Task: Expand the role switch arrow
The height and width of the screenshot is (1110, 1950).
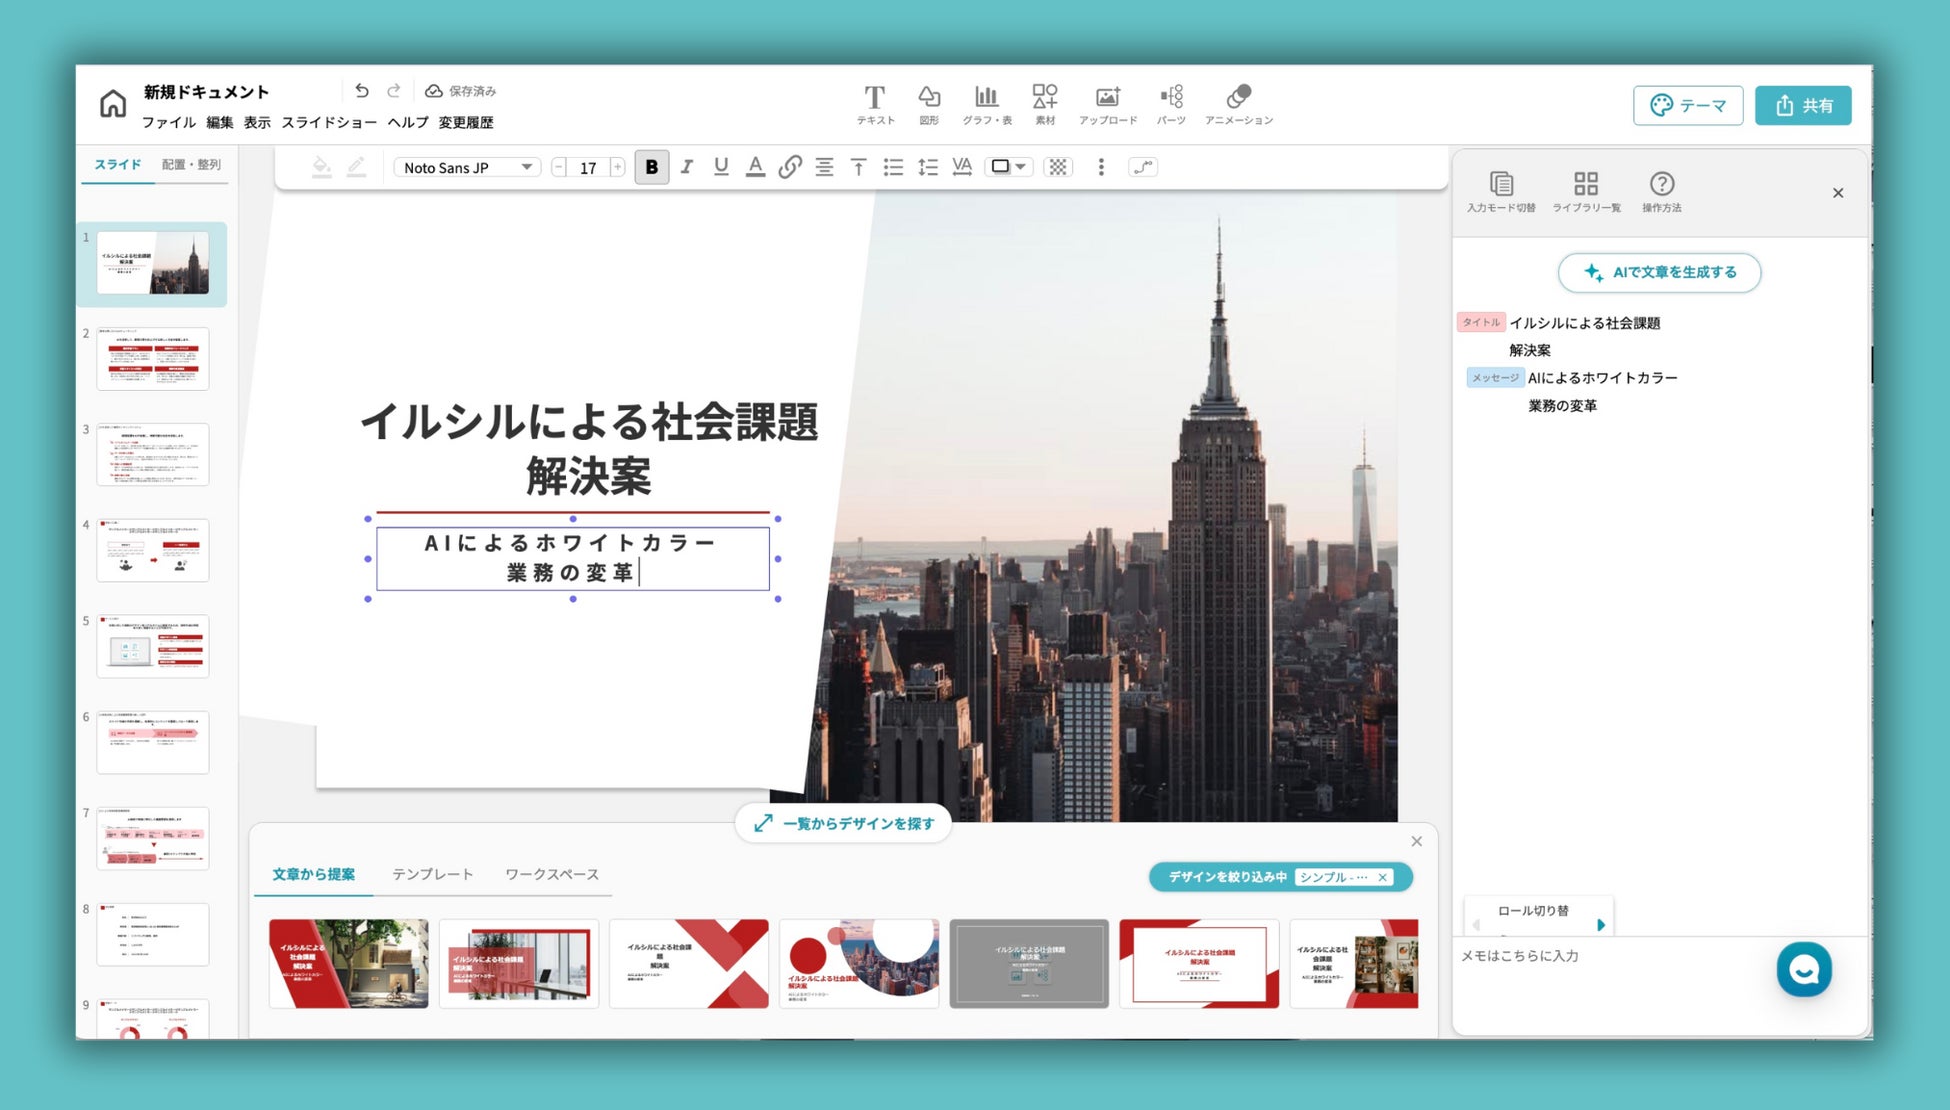Action: coord(1601,925)
